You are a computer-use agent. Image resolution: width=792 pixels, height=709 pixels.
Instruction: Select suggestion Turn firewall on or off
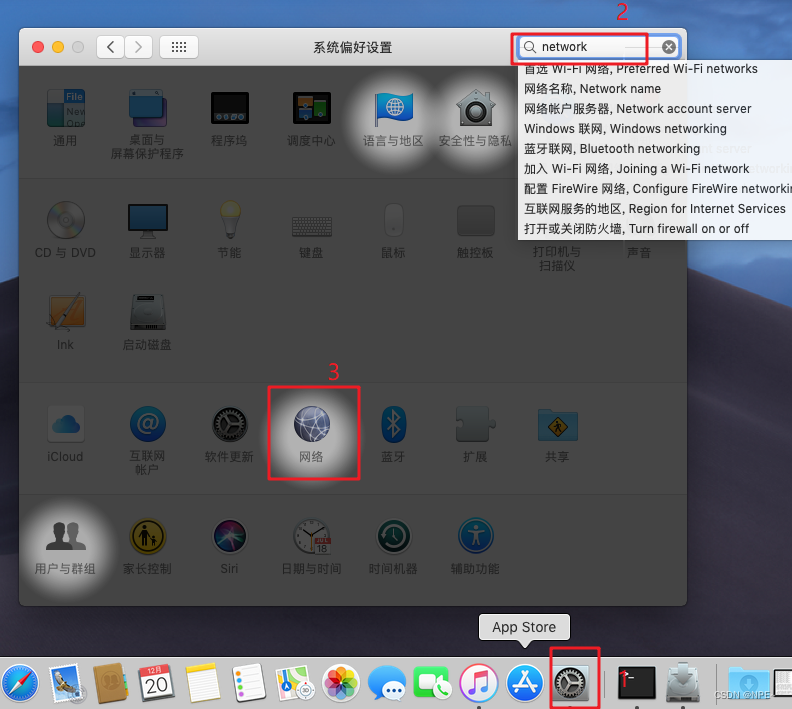(636, 229)
